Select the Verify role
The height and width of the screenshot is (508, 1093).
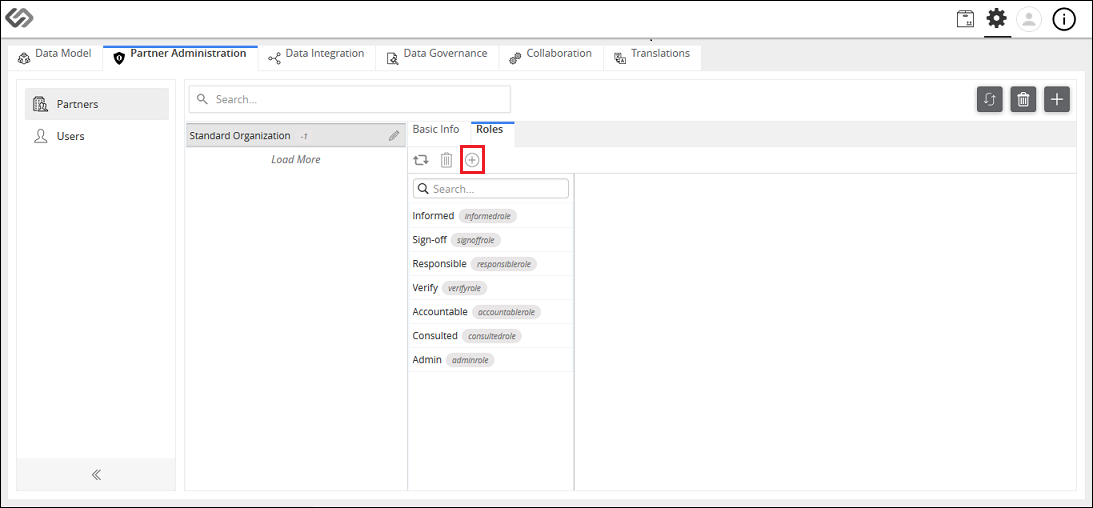[491, 288]
